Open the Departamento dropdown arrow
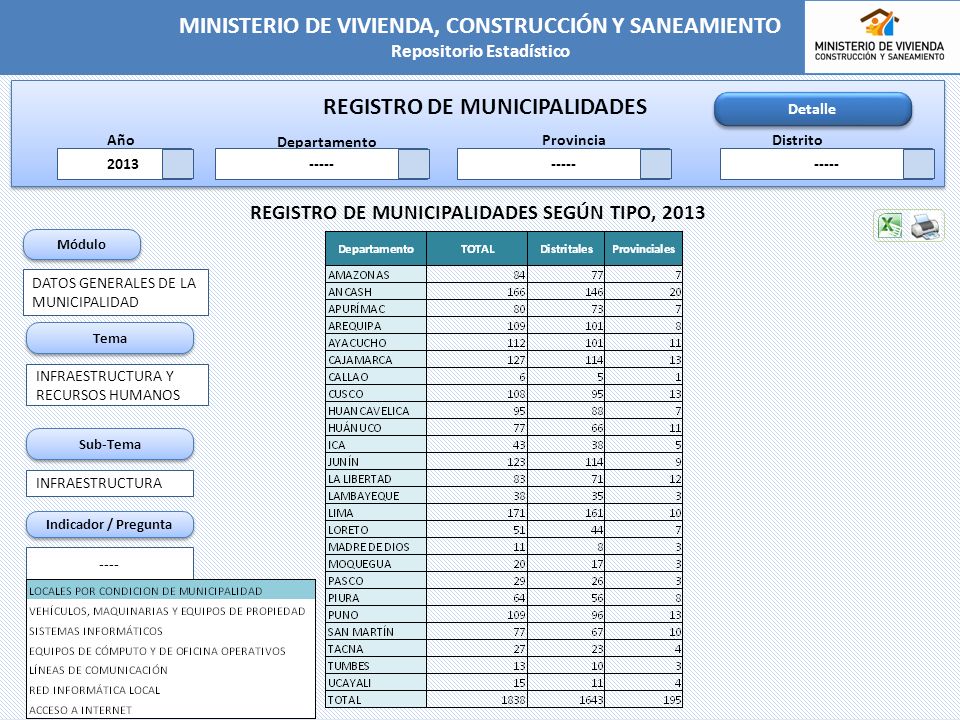The width and height of the screenshot is (960, 720). (414, 164)
